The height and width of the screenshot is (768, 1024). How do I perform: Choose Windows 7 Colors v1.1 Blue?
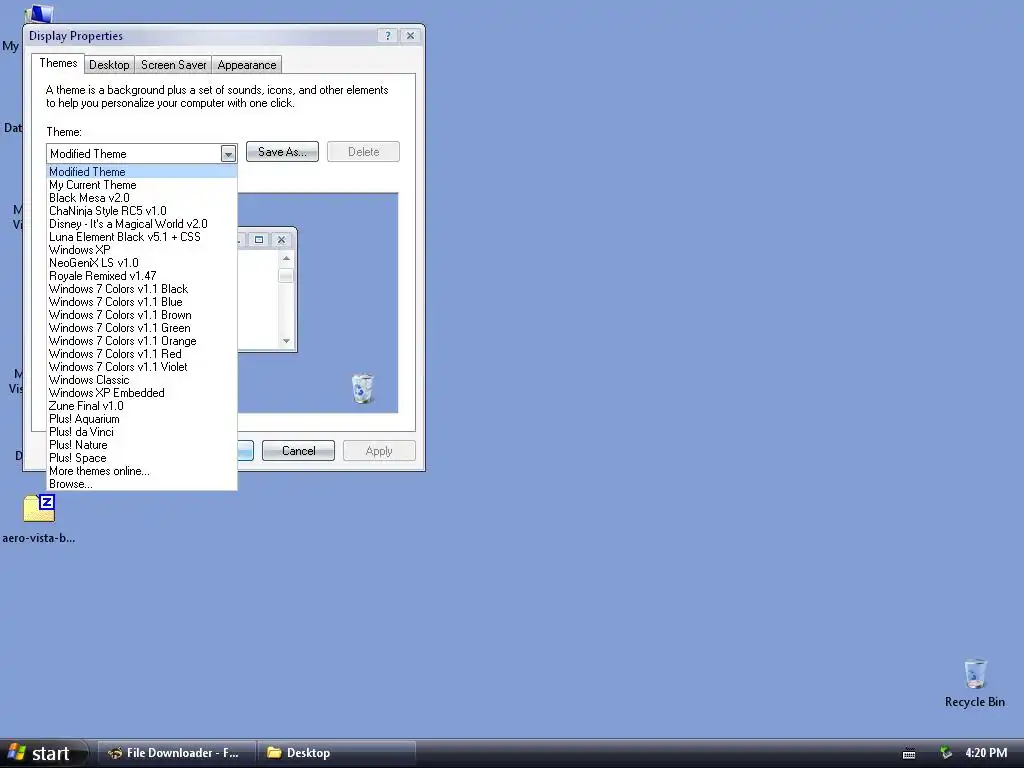142,302
